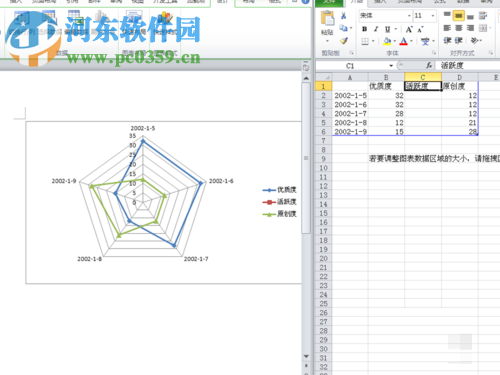
Task: Select row 7 header
Action: (x=324, y=141)
